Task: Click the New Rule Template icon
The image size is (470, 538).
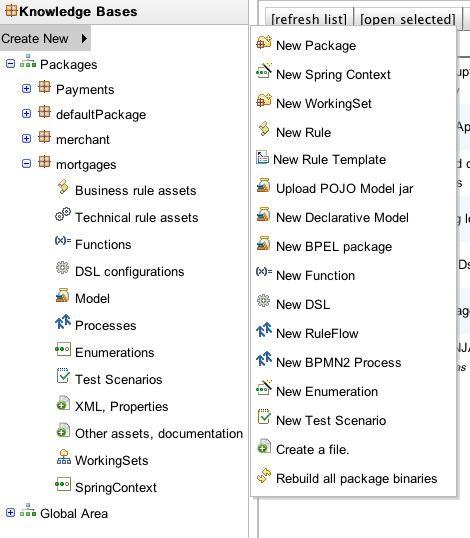Action: pos(262,157)
